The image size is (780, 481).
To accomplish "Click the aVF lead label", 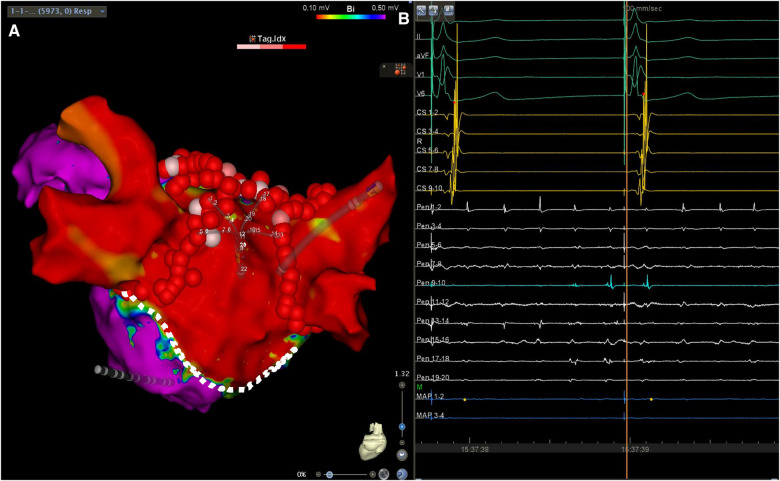I will (x=422, y=55).
